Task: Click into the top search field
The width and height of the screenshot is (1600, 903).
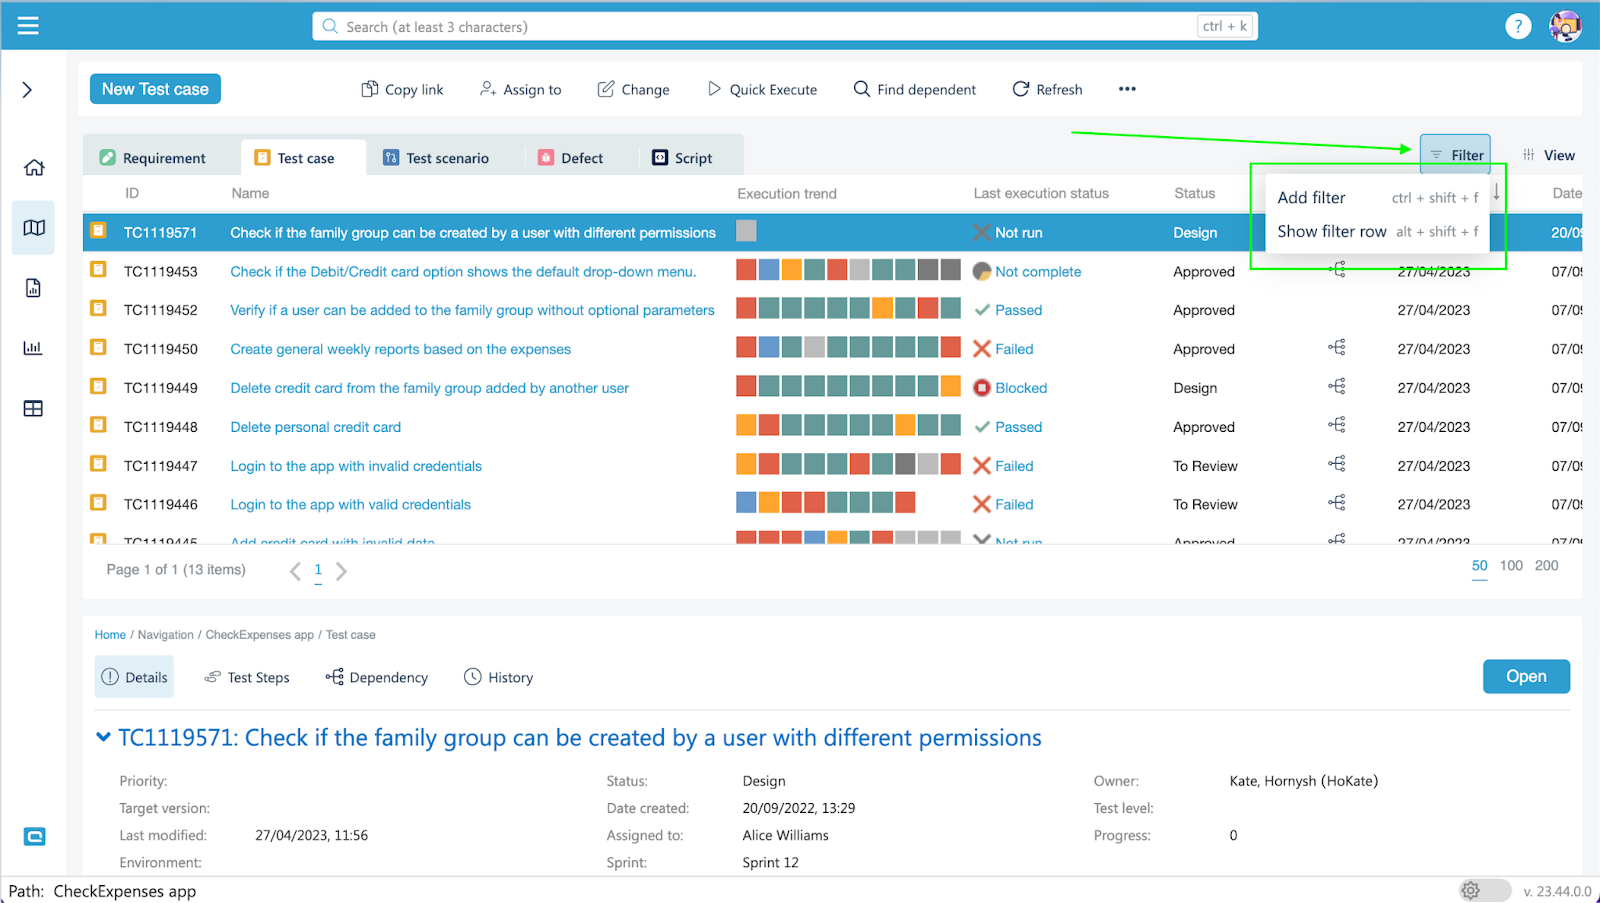Action: pos(760,27)
